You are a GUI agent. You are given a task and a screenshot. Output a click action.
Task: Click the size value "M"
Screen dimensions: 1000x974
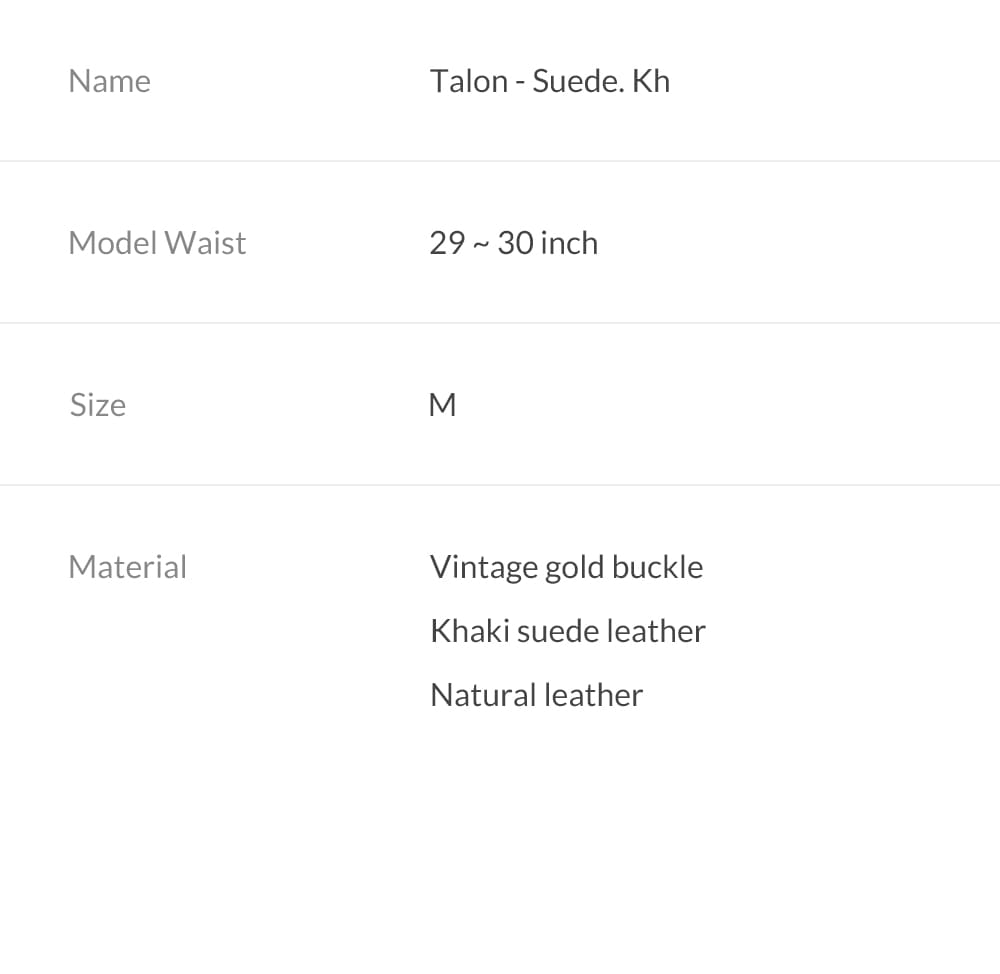click(442, 405)
